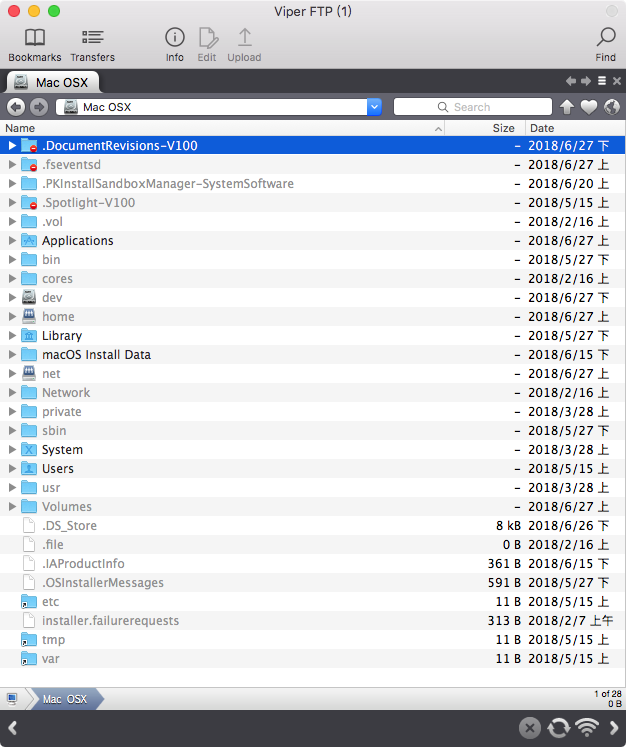Sort by the Name column header
626x747 pixels.
pos(222,128)
